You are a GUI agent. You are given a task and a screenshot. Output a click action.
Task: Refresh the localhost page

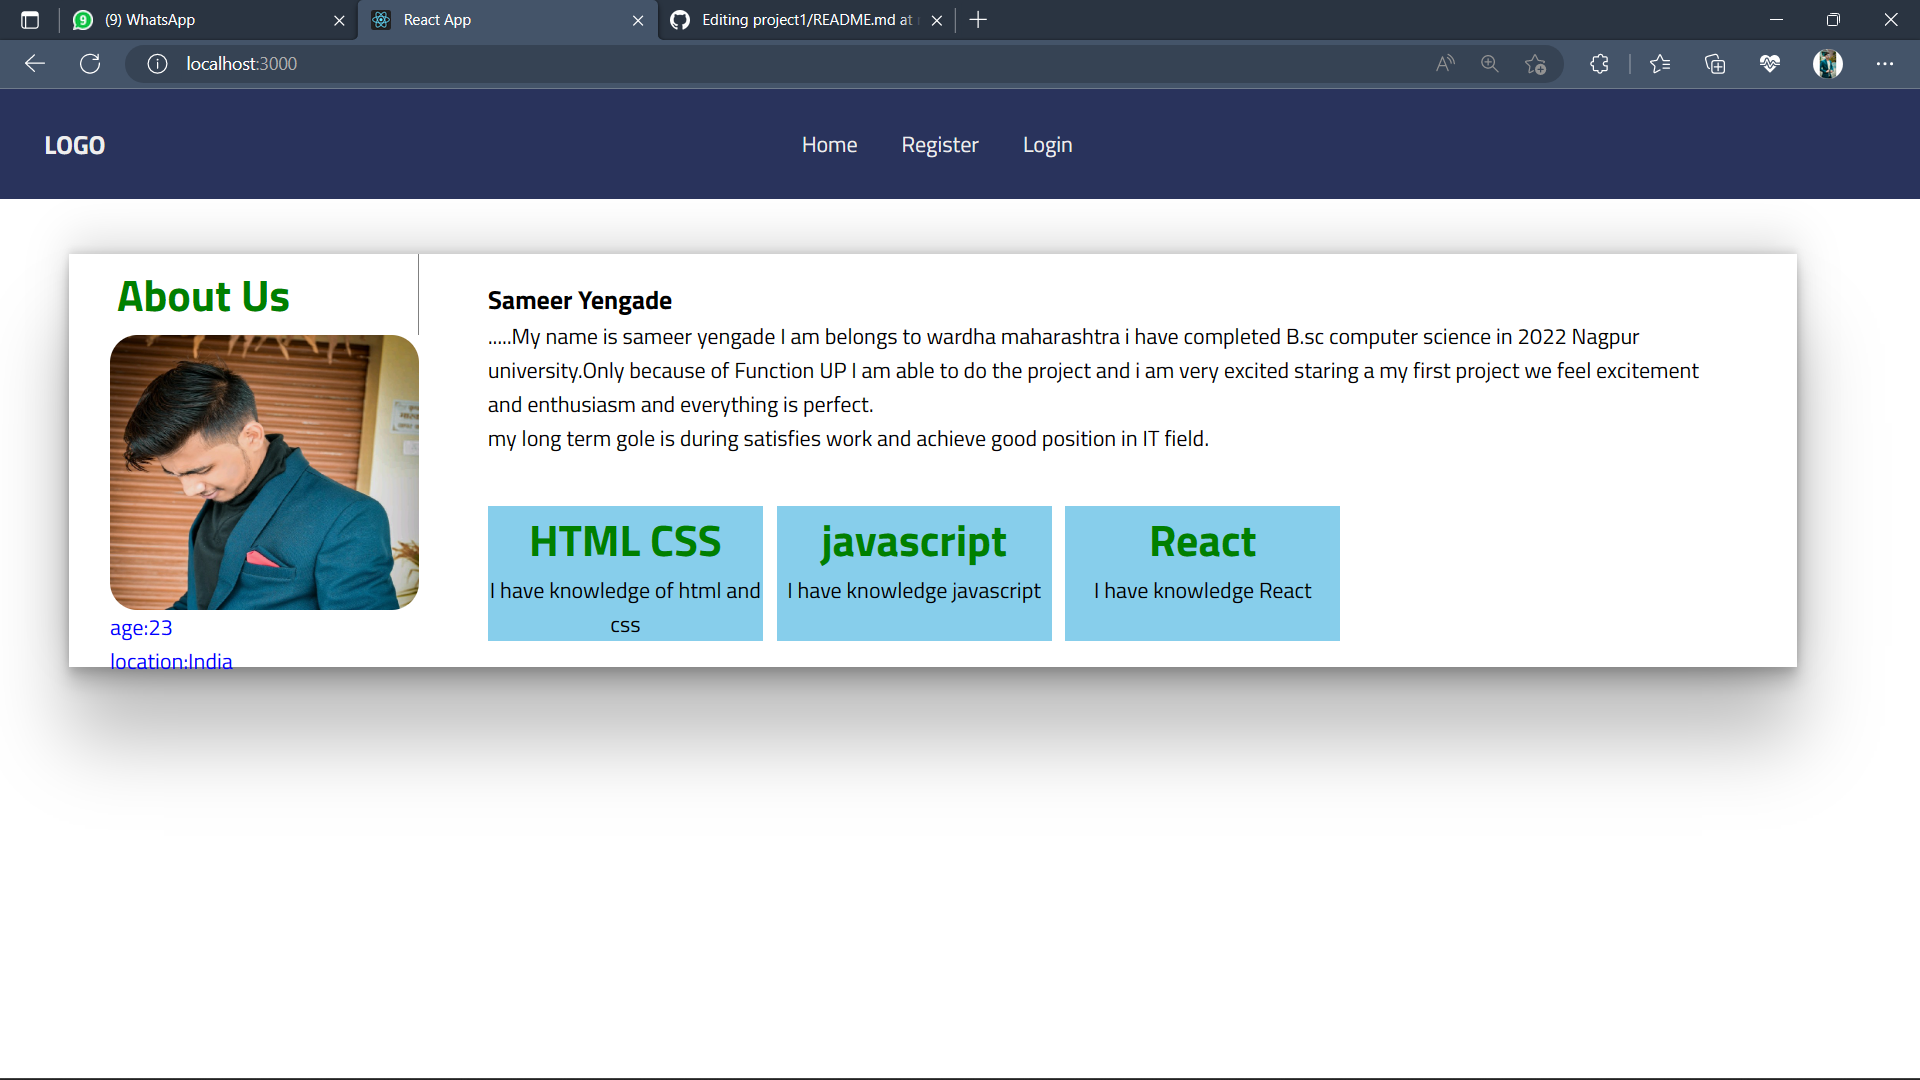coord(90,63)
